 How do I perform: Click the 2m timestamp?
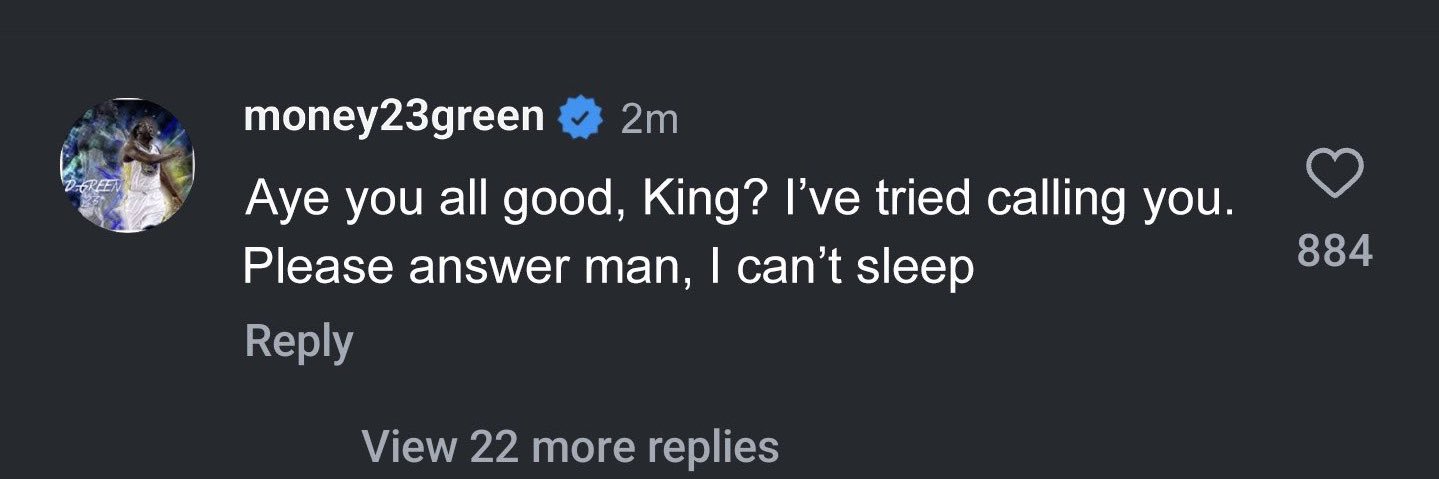649,120
